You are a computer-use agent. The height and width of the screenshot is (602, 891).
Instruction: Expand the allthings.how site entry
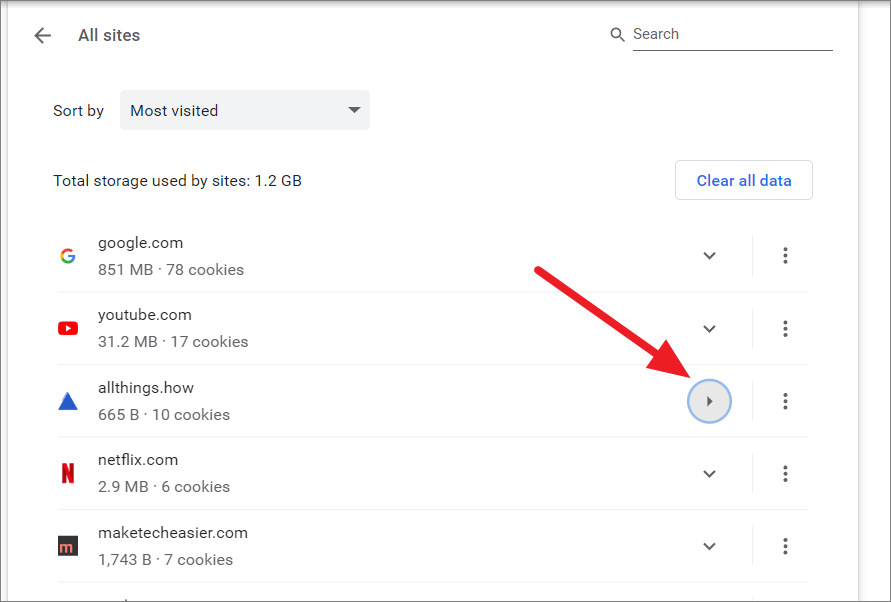click(709, 401)
